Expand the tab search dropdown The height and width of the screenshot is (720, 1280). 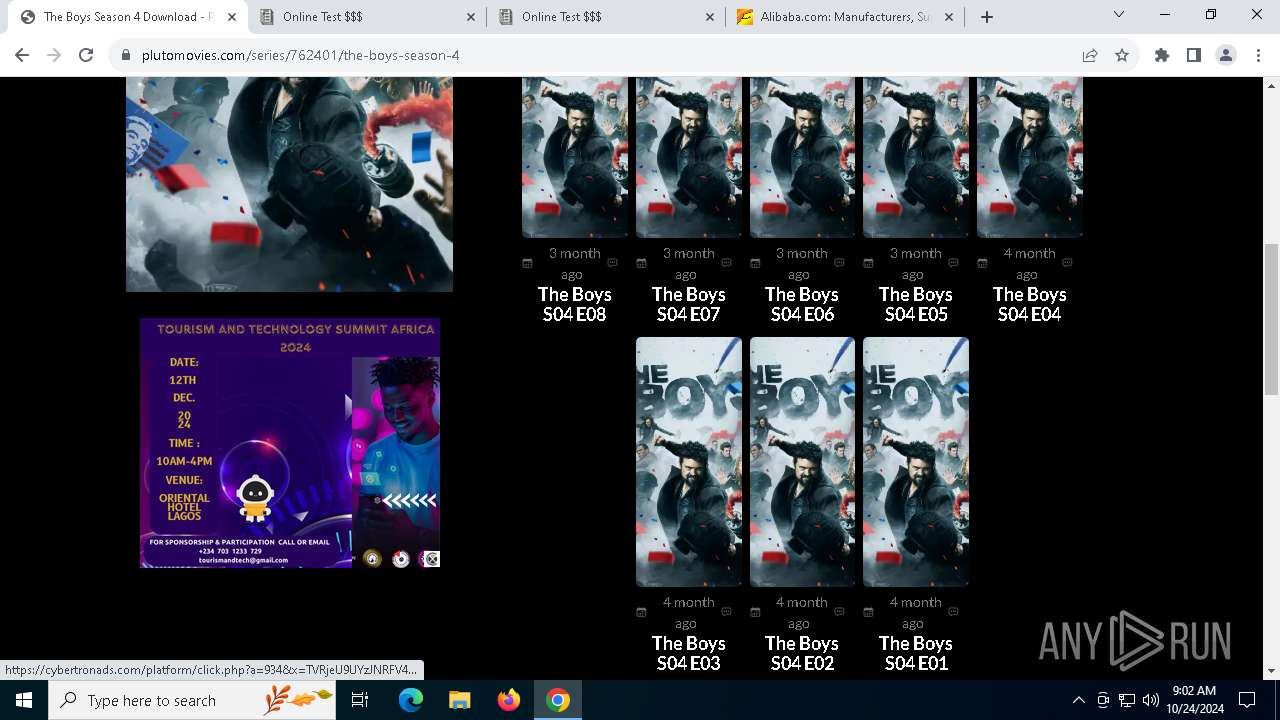coord(1119,15)
